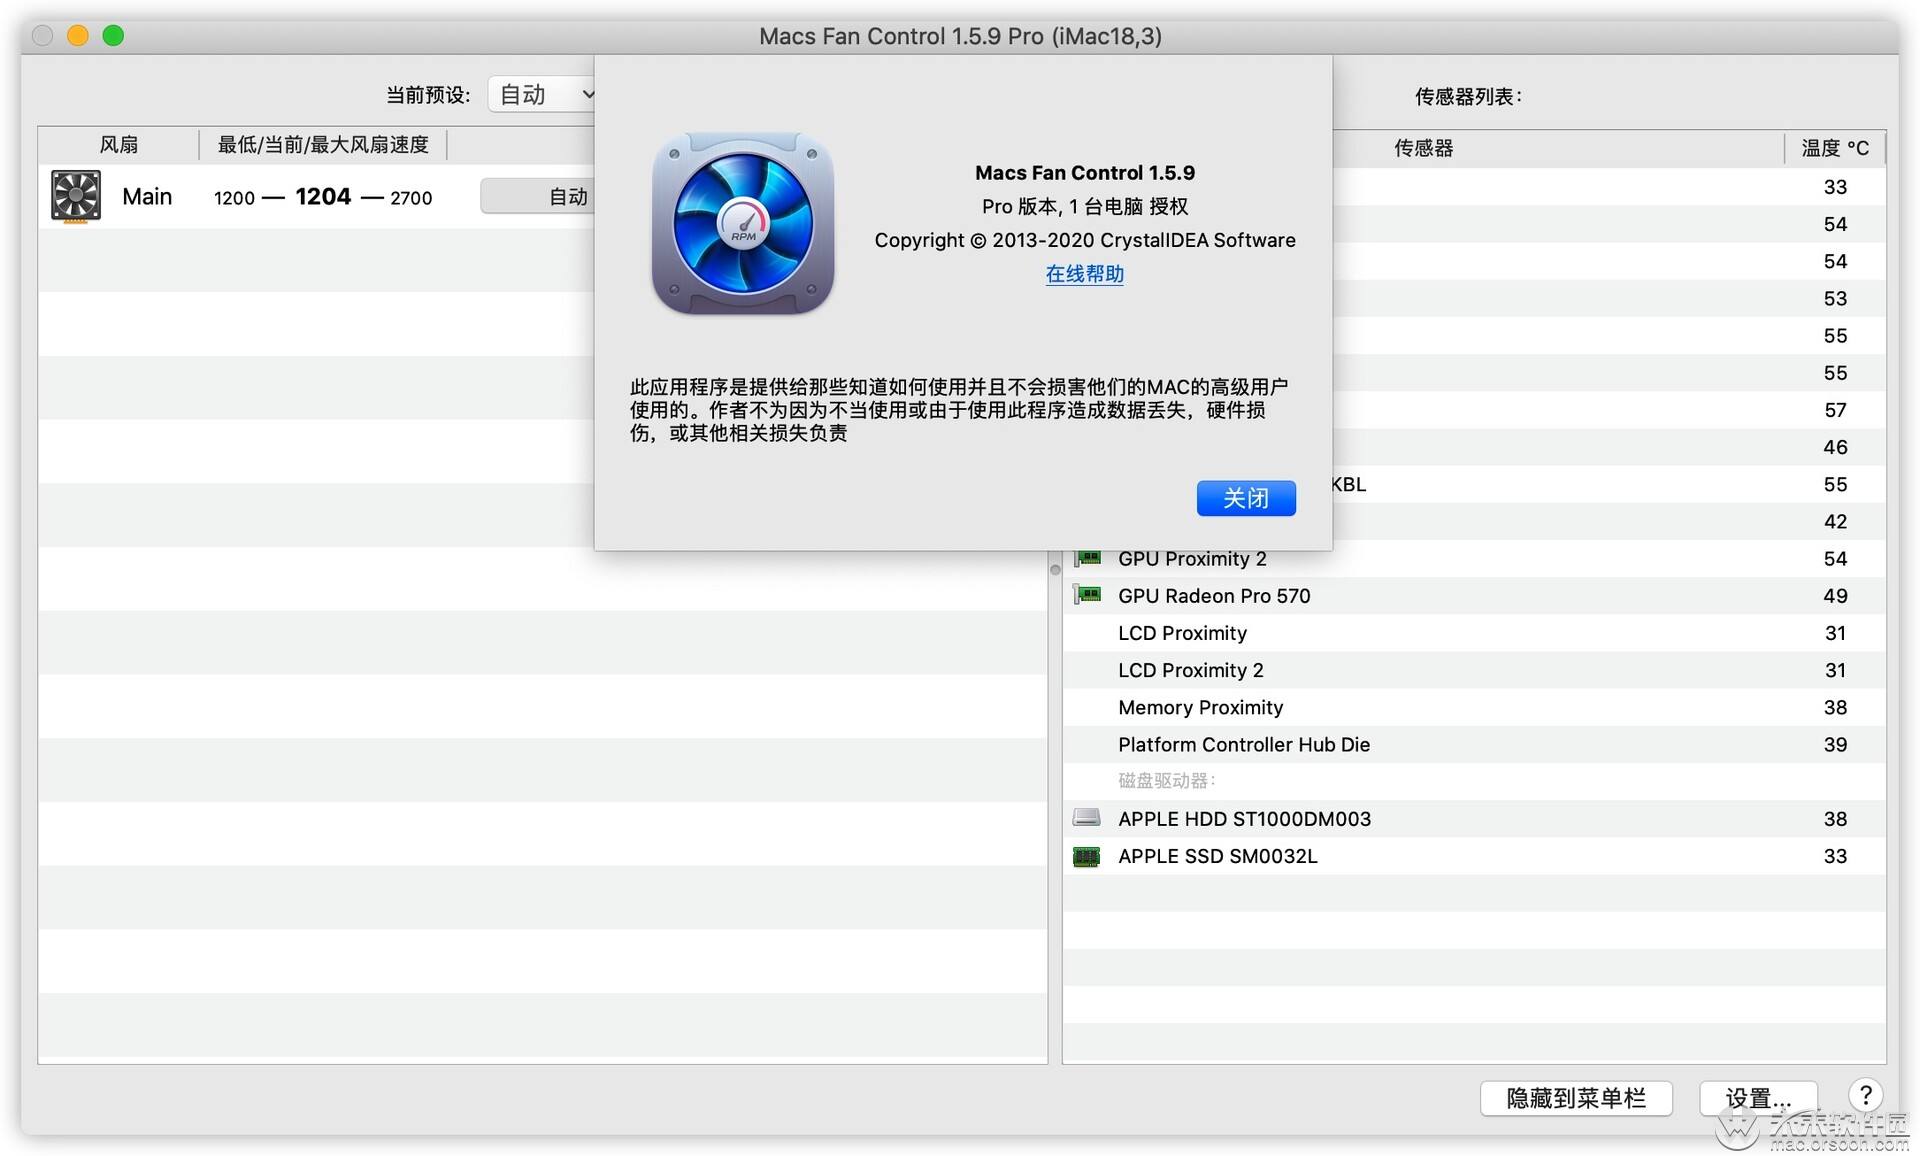Click the 磁盘驱动器 section label

click(x=1166, y=781)
